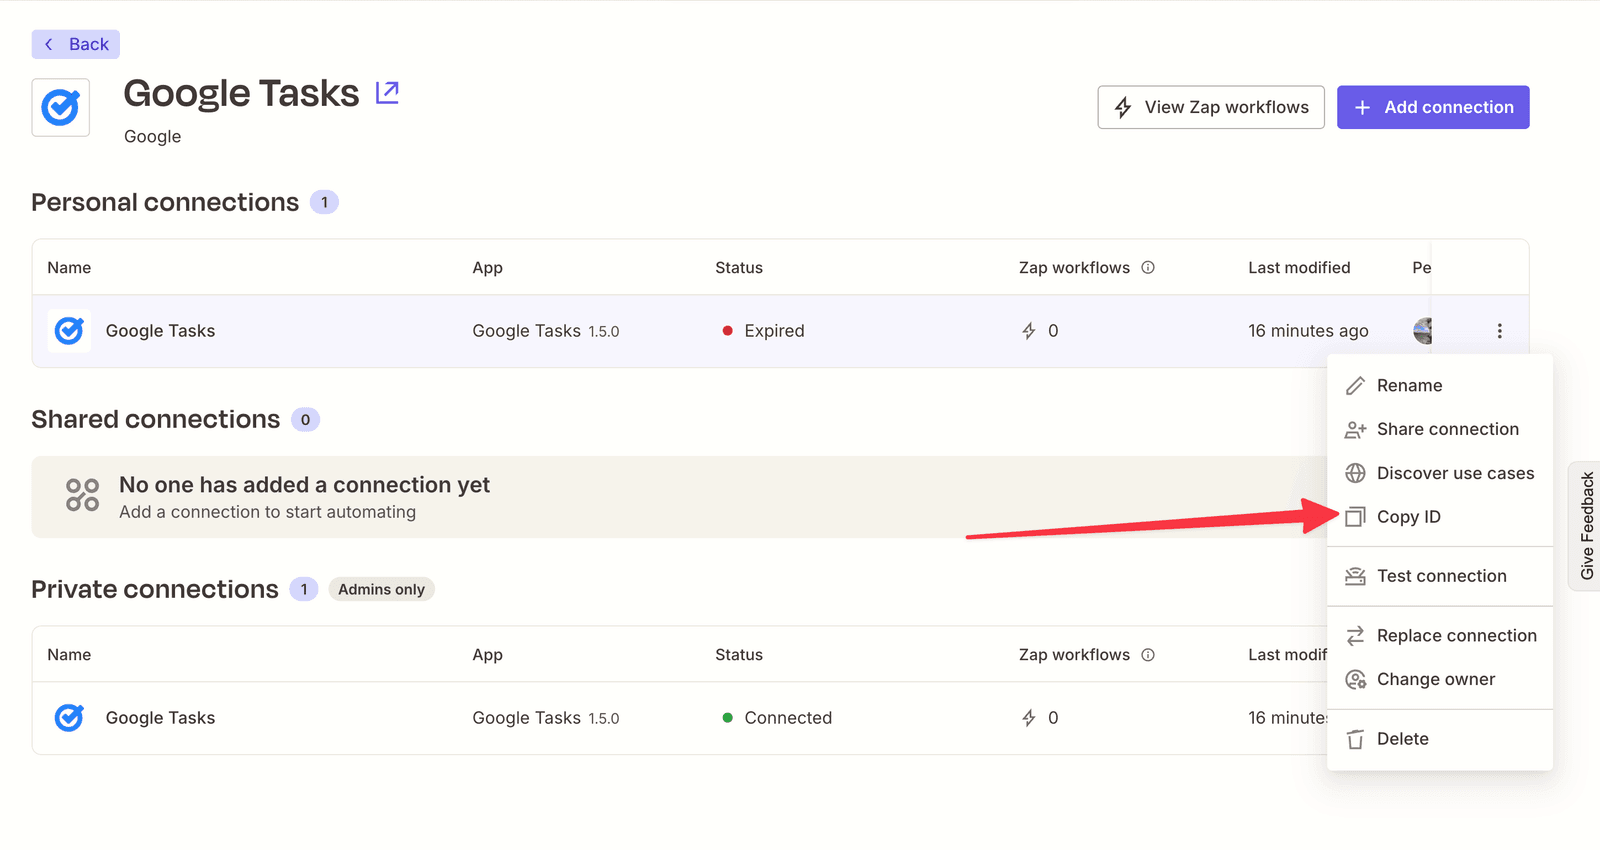Click the Status column header in Private connections table
The height and width of the screenshot is (850, 1600).
tap(739, 655)
